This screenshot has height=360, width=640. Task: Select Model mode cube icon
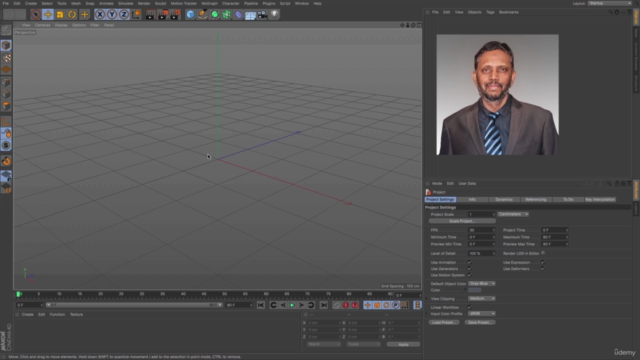tap(6, 45)
